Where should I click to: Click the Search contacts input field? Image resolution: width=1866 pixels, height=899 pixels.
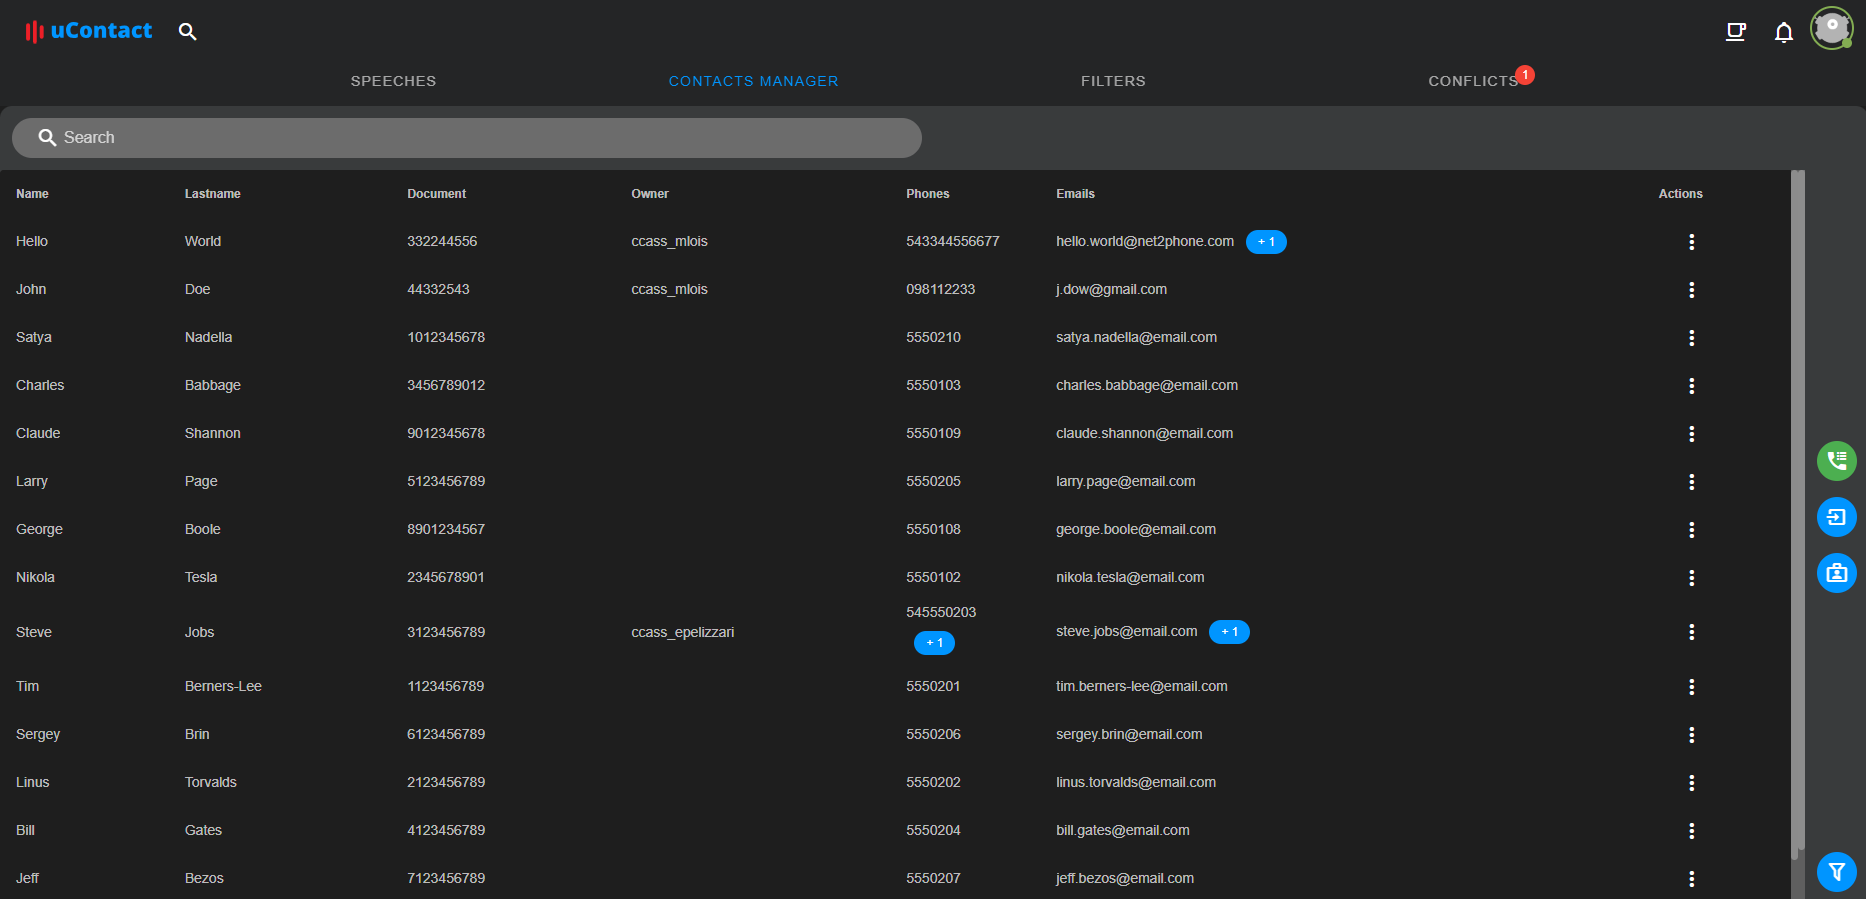(467, 138)
